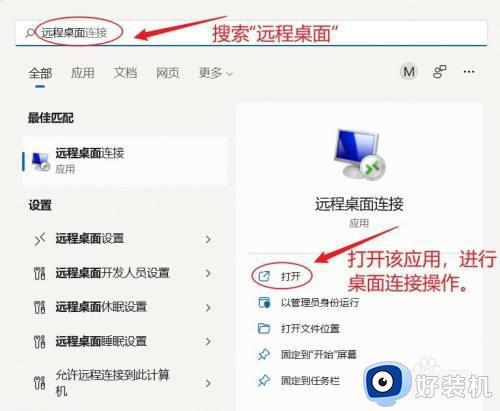Click the 远程桌面连接 title in preview pane
The image size is (500, 411).
pyautogui.click(x=359, y=204)
